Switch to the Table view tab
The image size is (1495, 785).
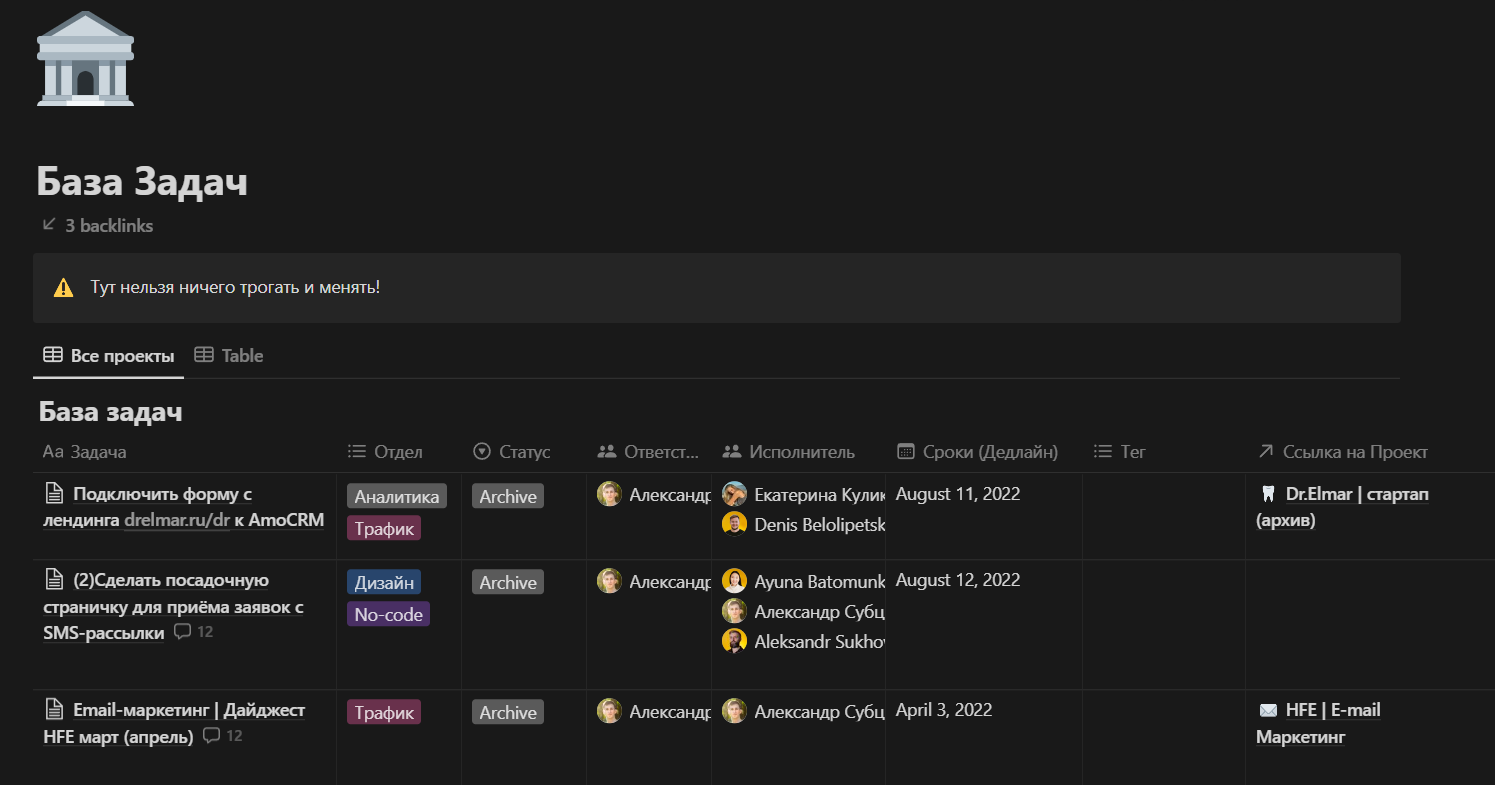(229, 356)
